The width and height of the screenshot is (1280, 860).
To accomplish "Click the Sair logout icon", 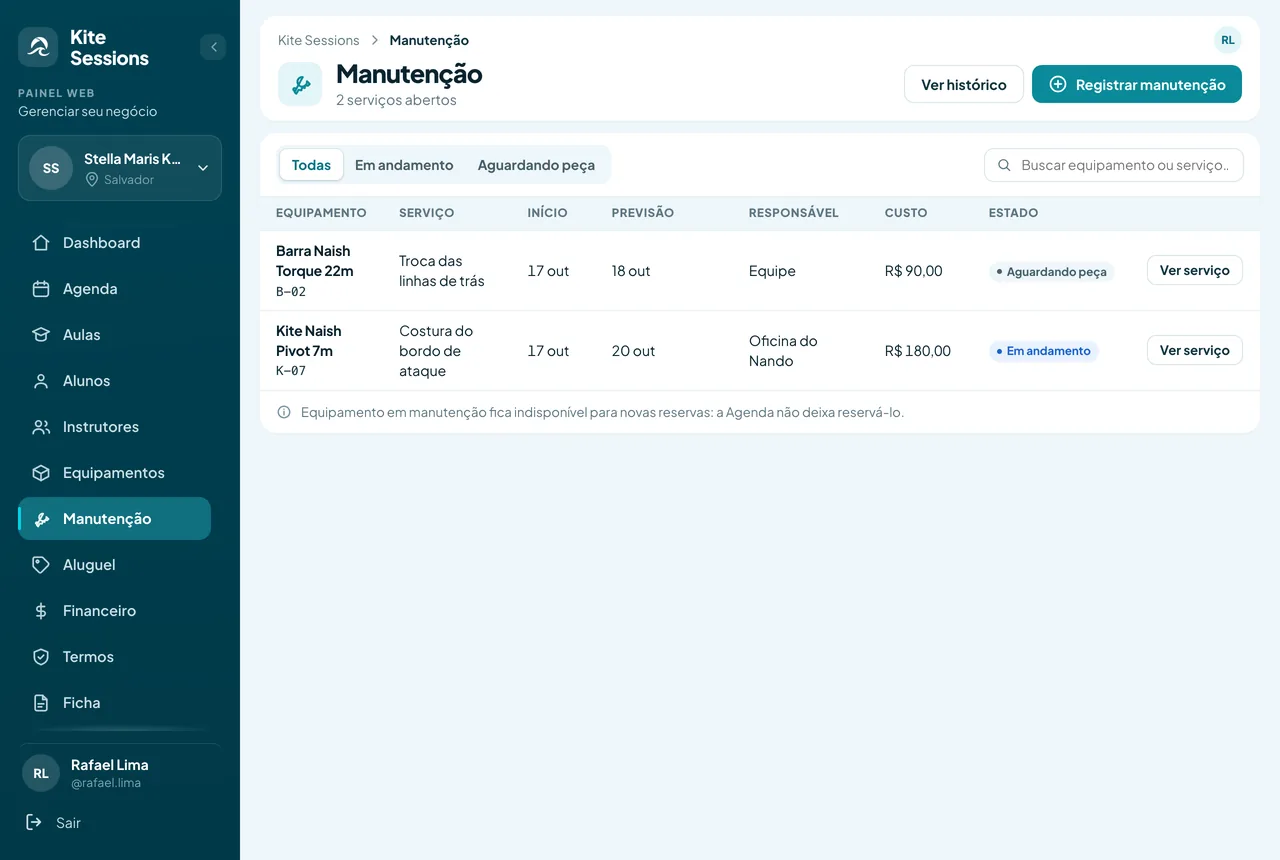I will click(34, 822).
